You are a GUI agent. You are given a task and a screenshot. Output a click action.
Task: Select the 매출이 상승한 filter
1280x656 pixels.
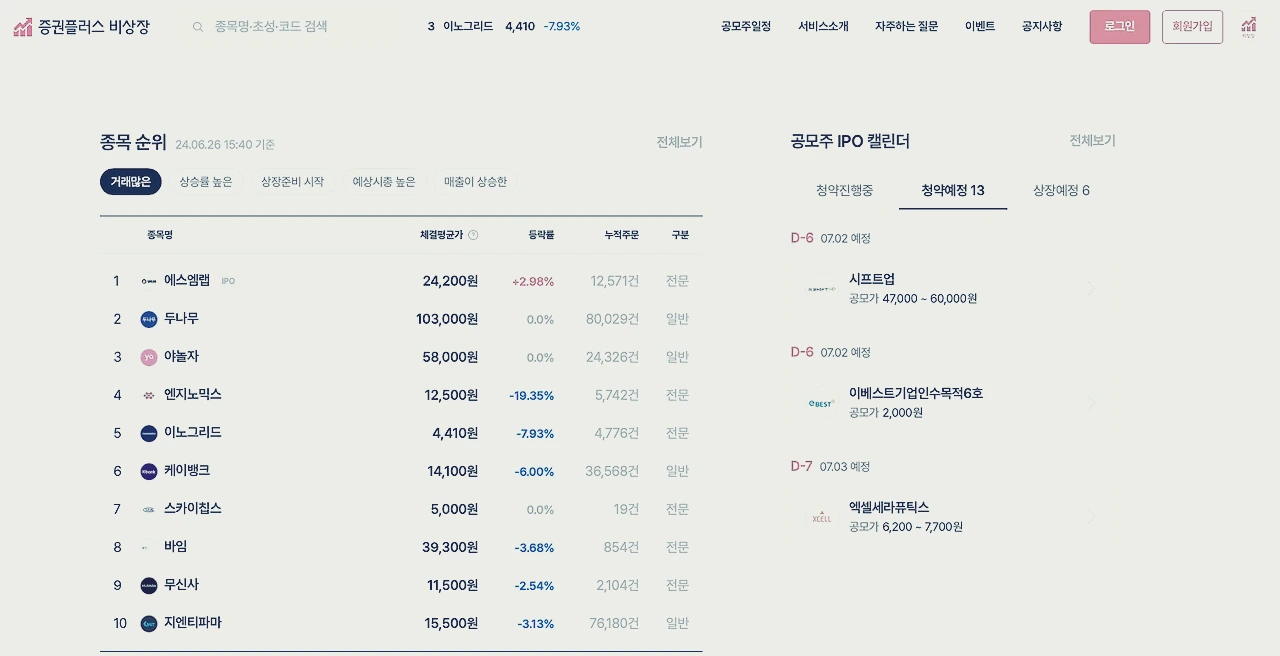click(476, 182)
